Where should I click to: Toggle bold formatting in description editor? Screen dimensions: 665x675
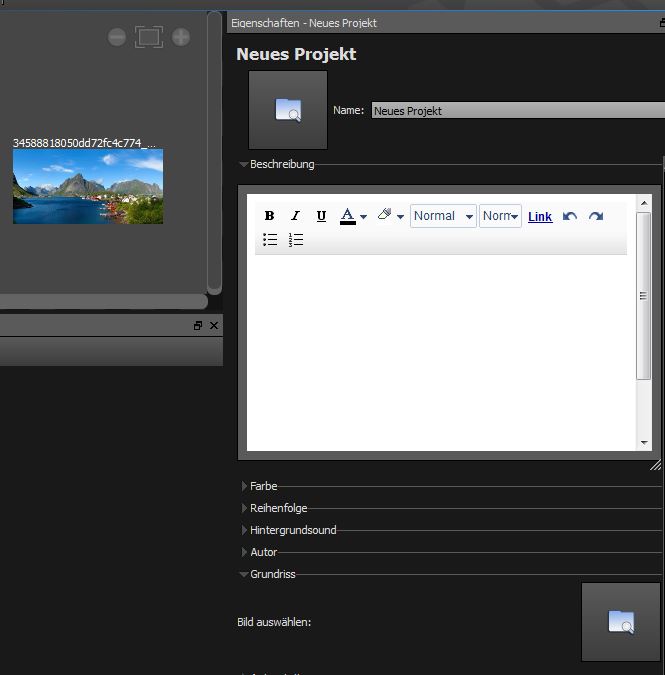pyautogui.click(x=269, y=216)
